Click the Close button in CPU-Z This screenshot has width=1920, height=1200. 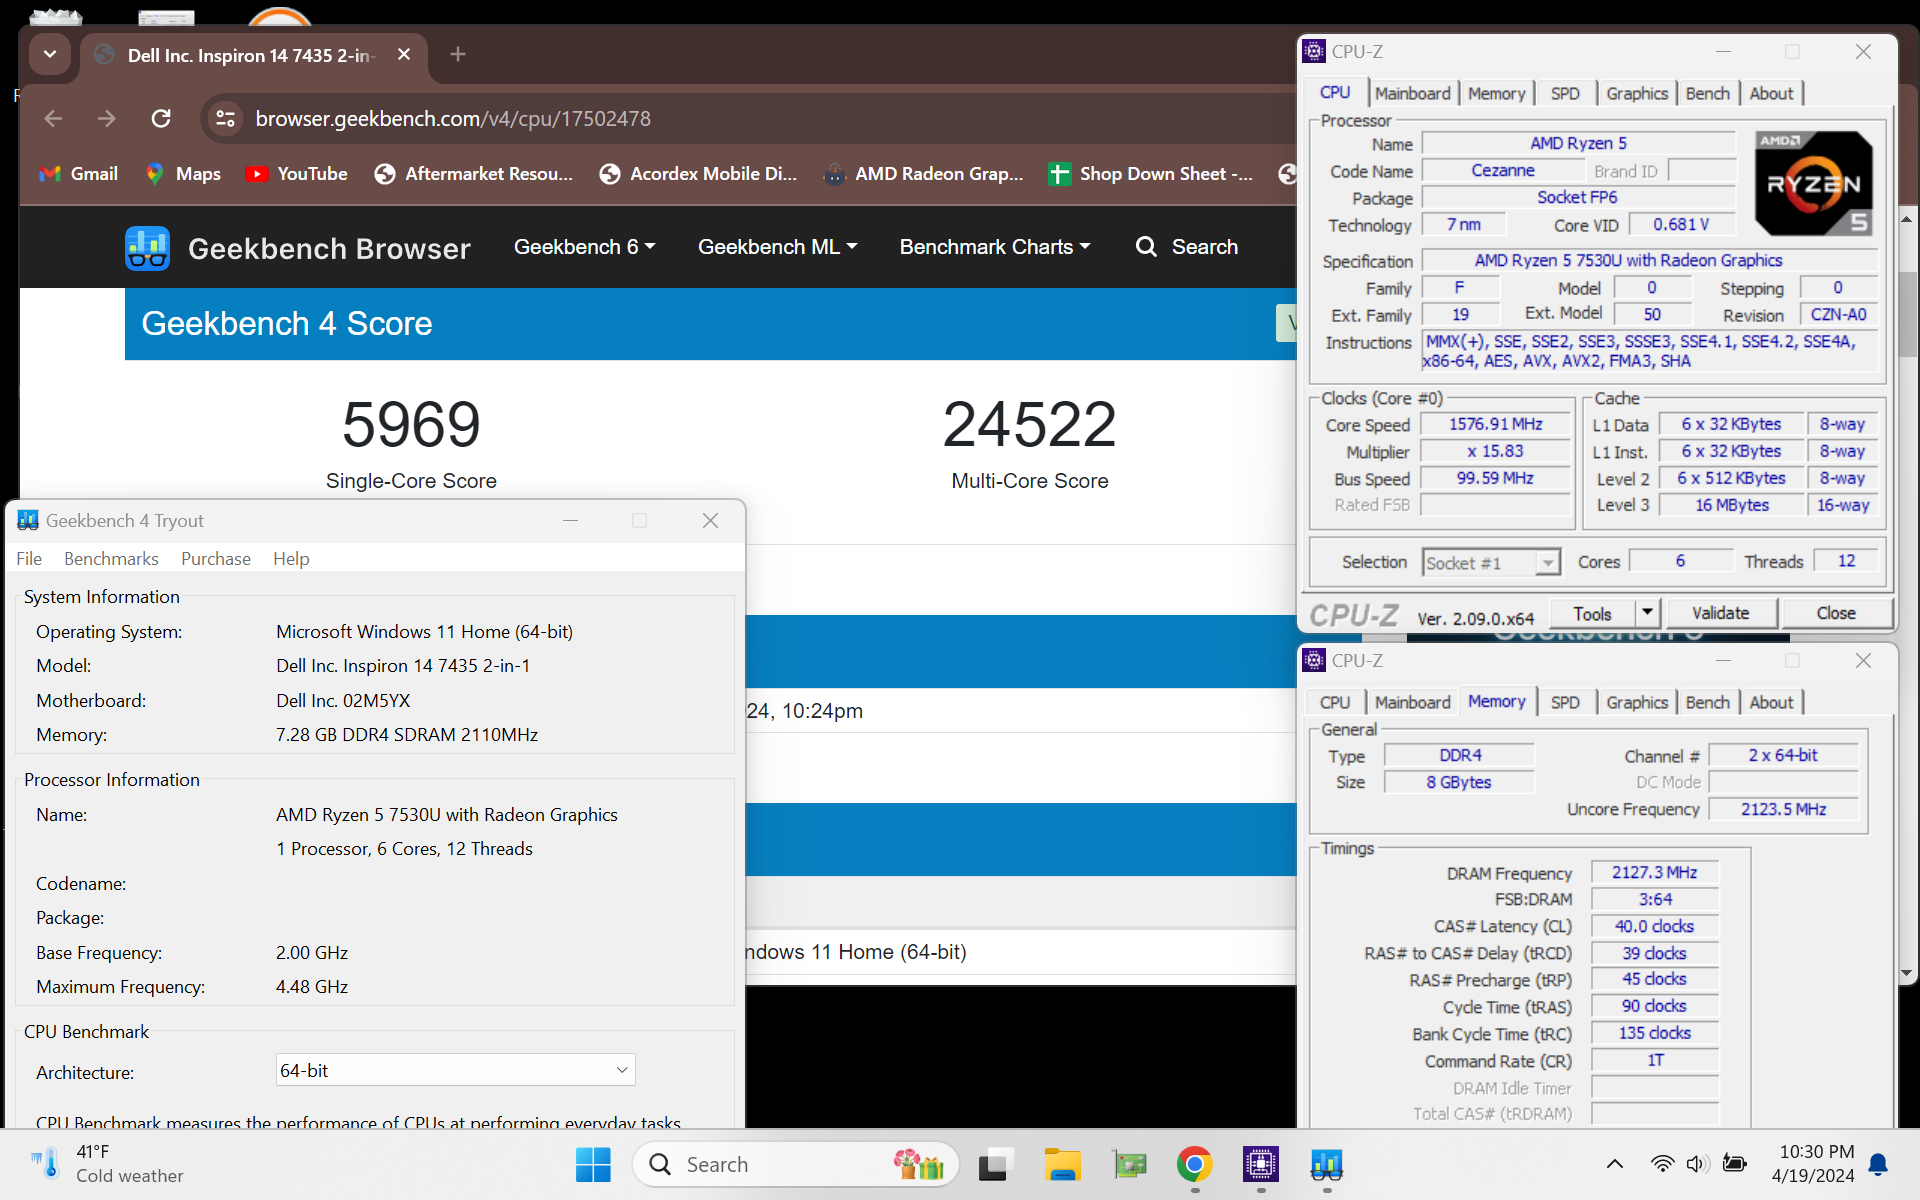click(1836, 613)
